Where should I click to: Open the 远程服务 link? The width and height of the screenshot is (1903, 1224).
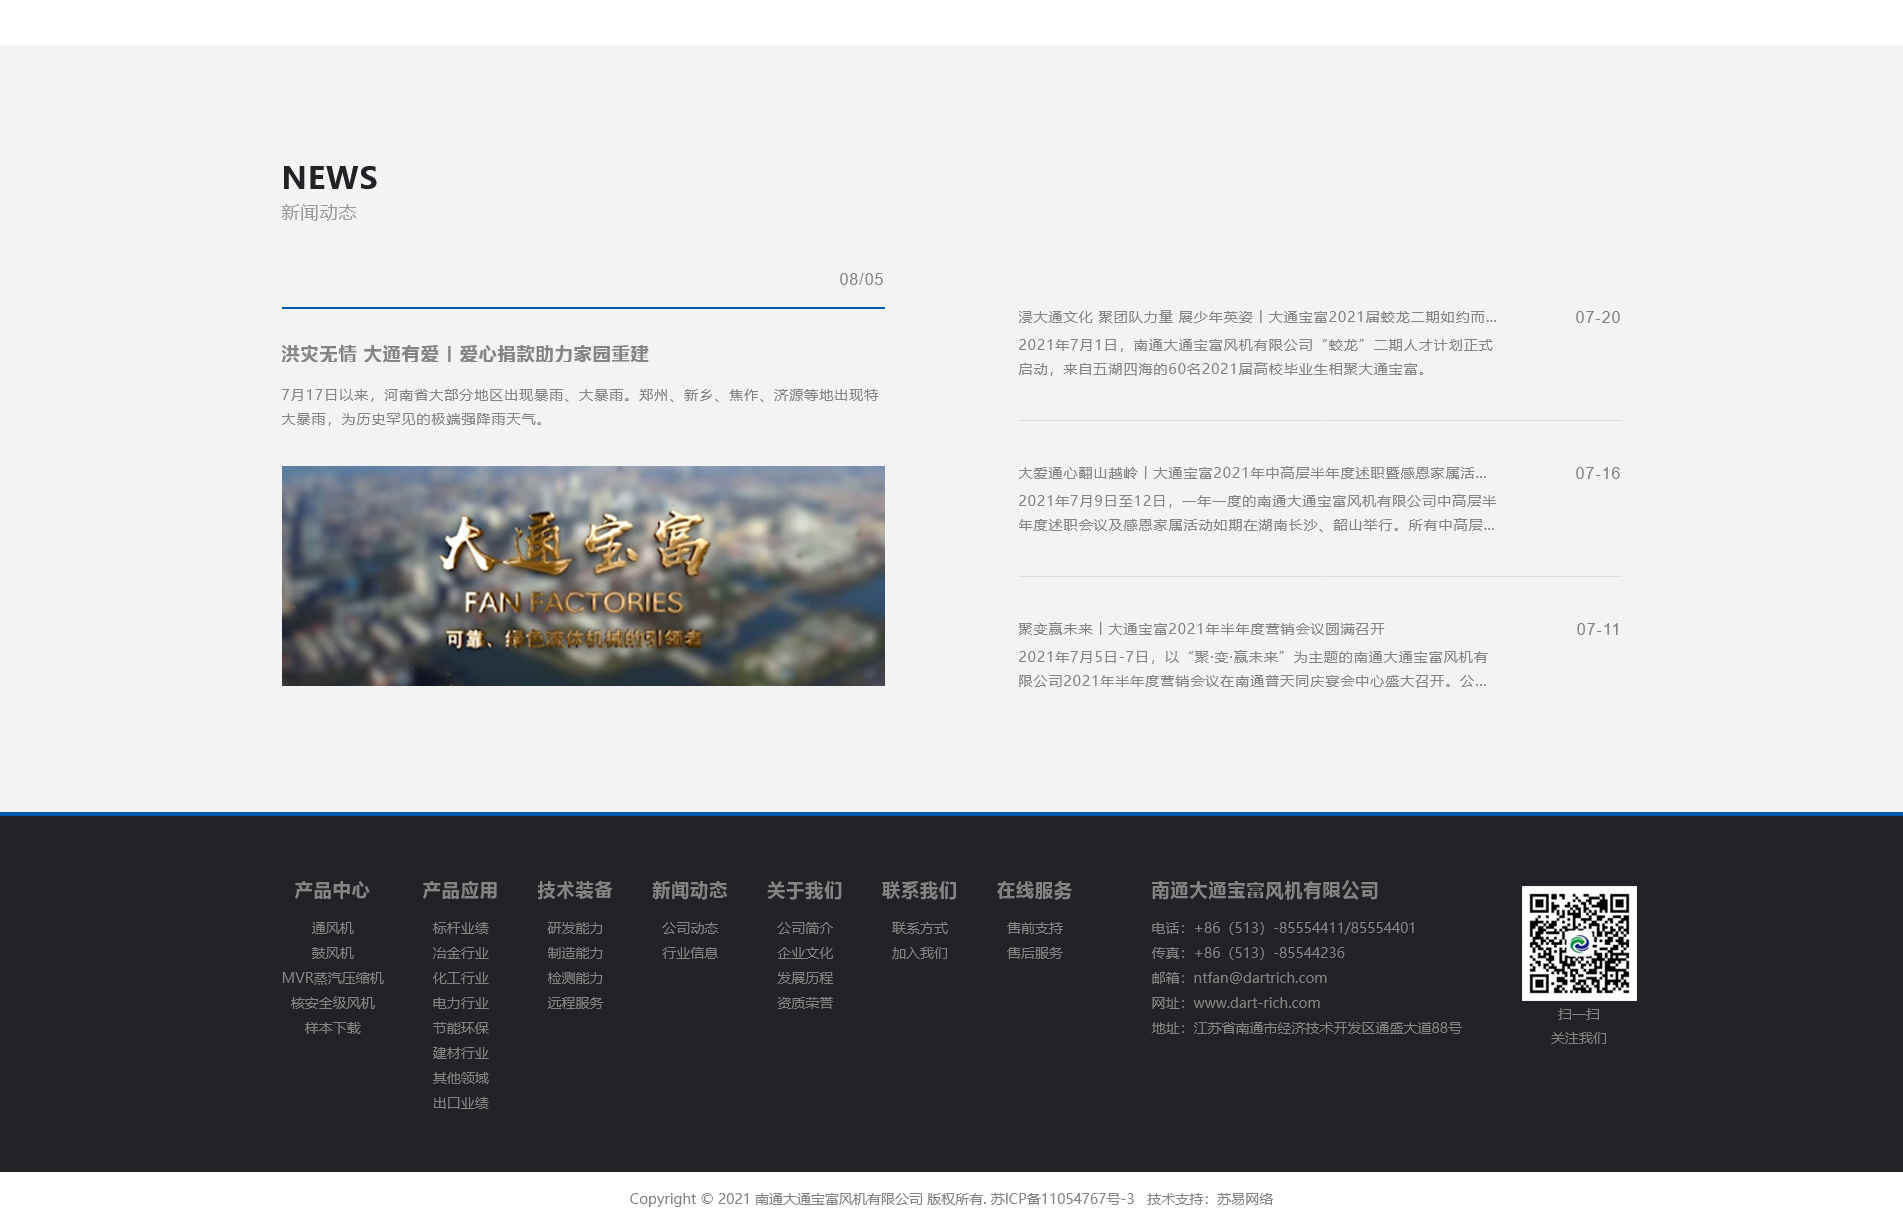tap(575, 1003)
